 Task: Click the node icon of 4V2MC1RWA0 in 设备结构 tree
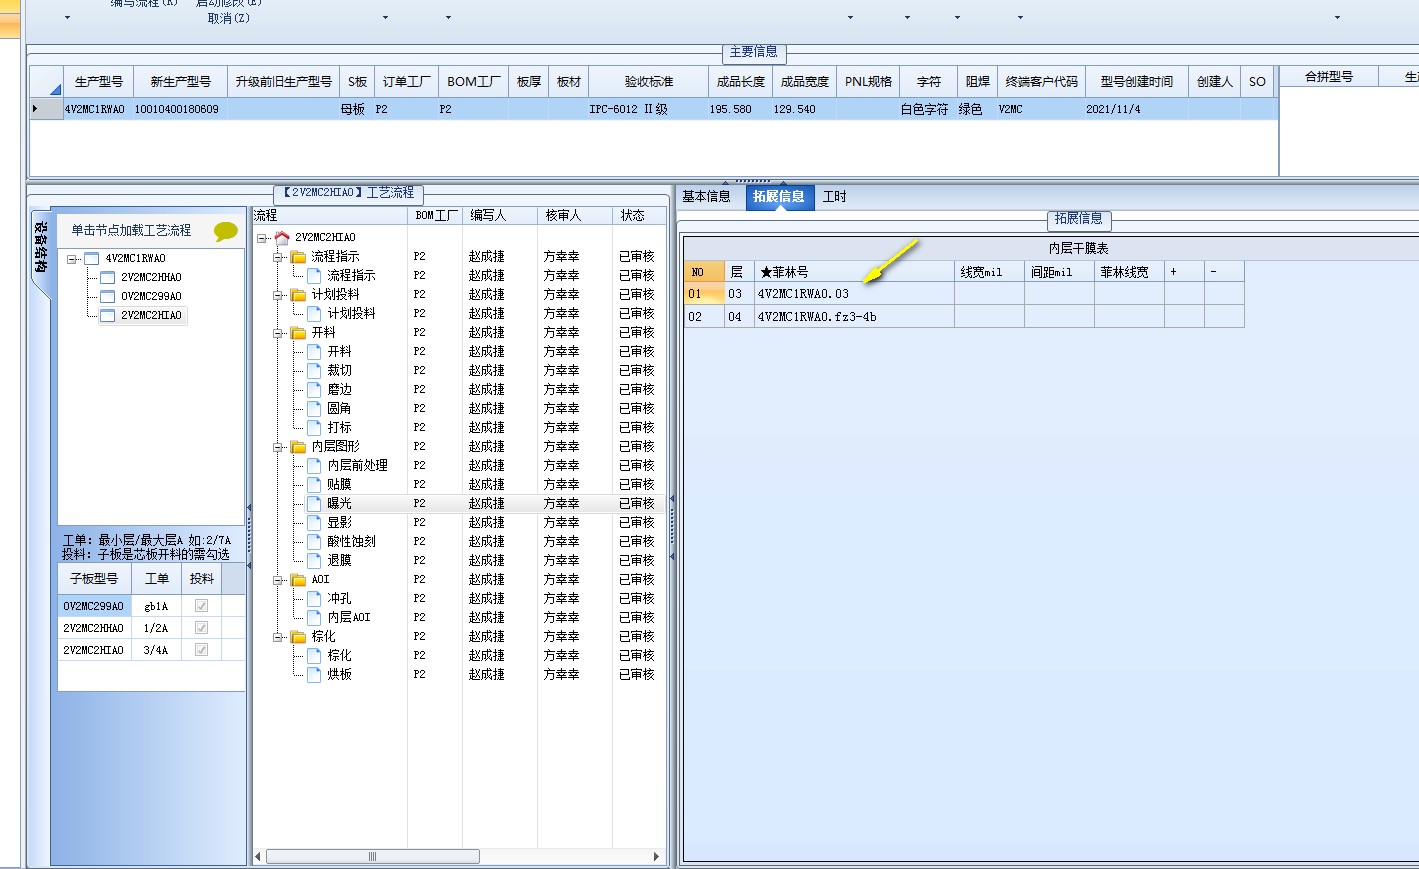click(92, 259)
